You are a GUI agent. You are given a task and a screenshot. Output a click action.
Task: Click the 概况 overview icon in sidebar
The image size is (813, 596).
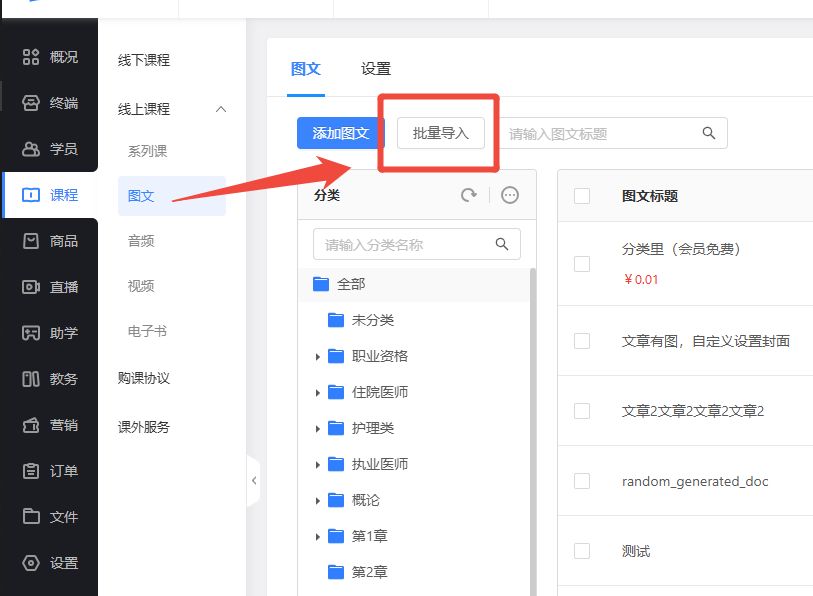tap(31, 57)
